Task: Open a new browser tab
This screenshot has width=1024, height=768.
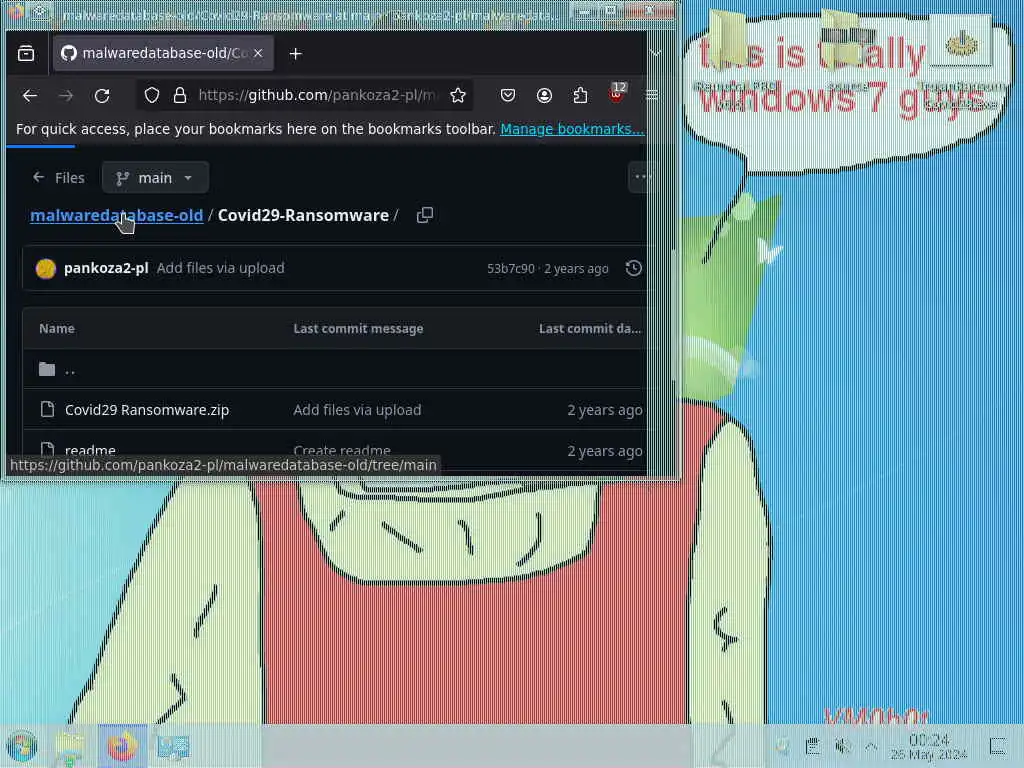Action: click(x=296, y=54)
